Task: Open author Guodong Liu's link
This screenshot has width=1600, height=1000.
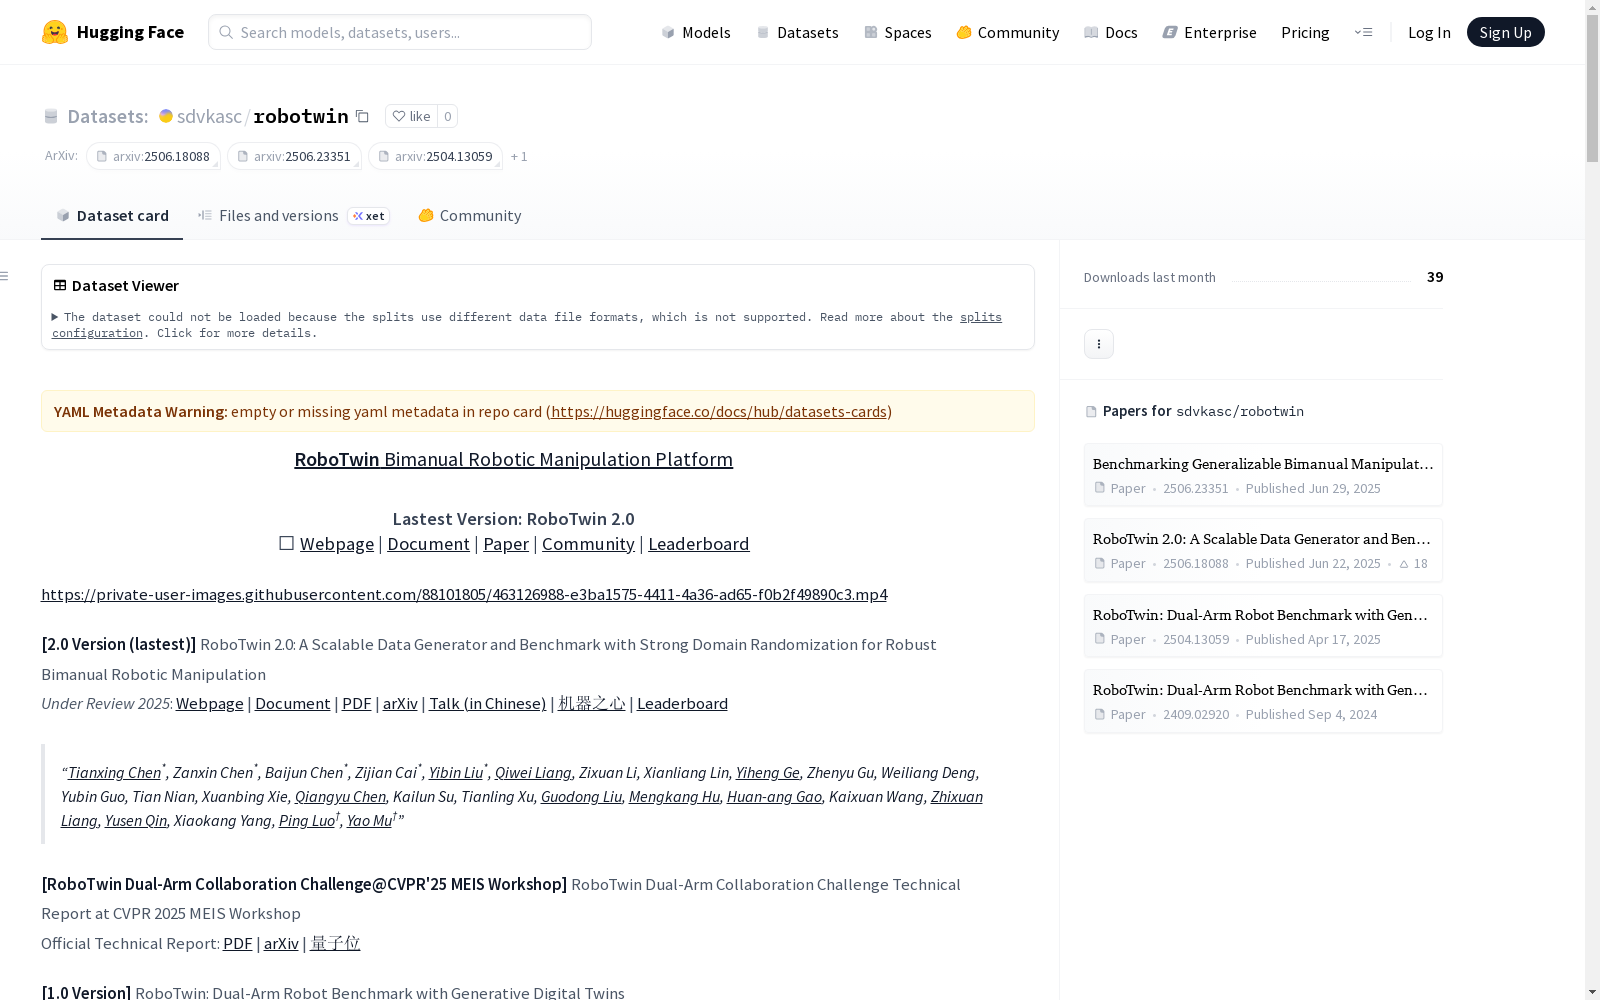Action: tap(581, 797)
